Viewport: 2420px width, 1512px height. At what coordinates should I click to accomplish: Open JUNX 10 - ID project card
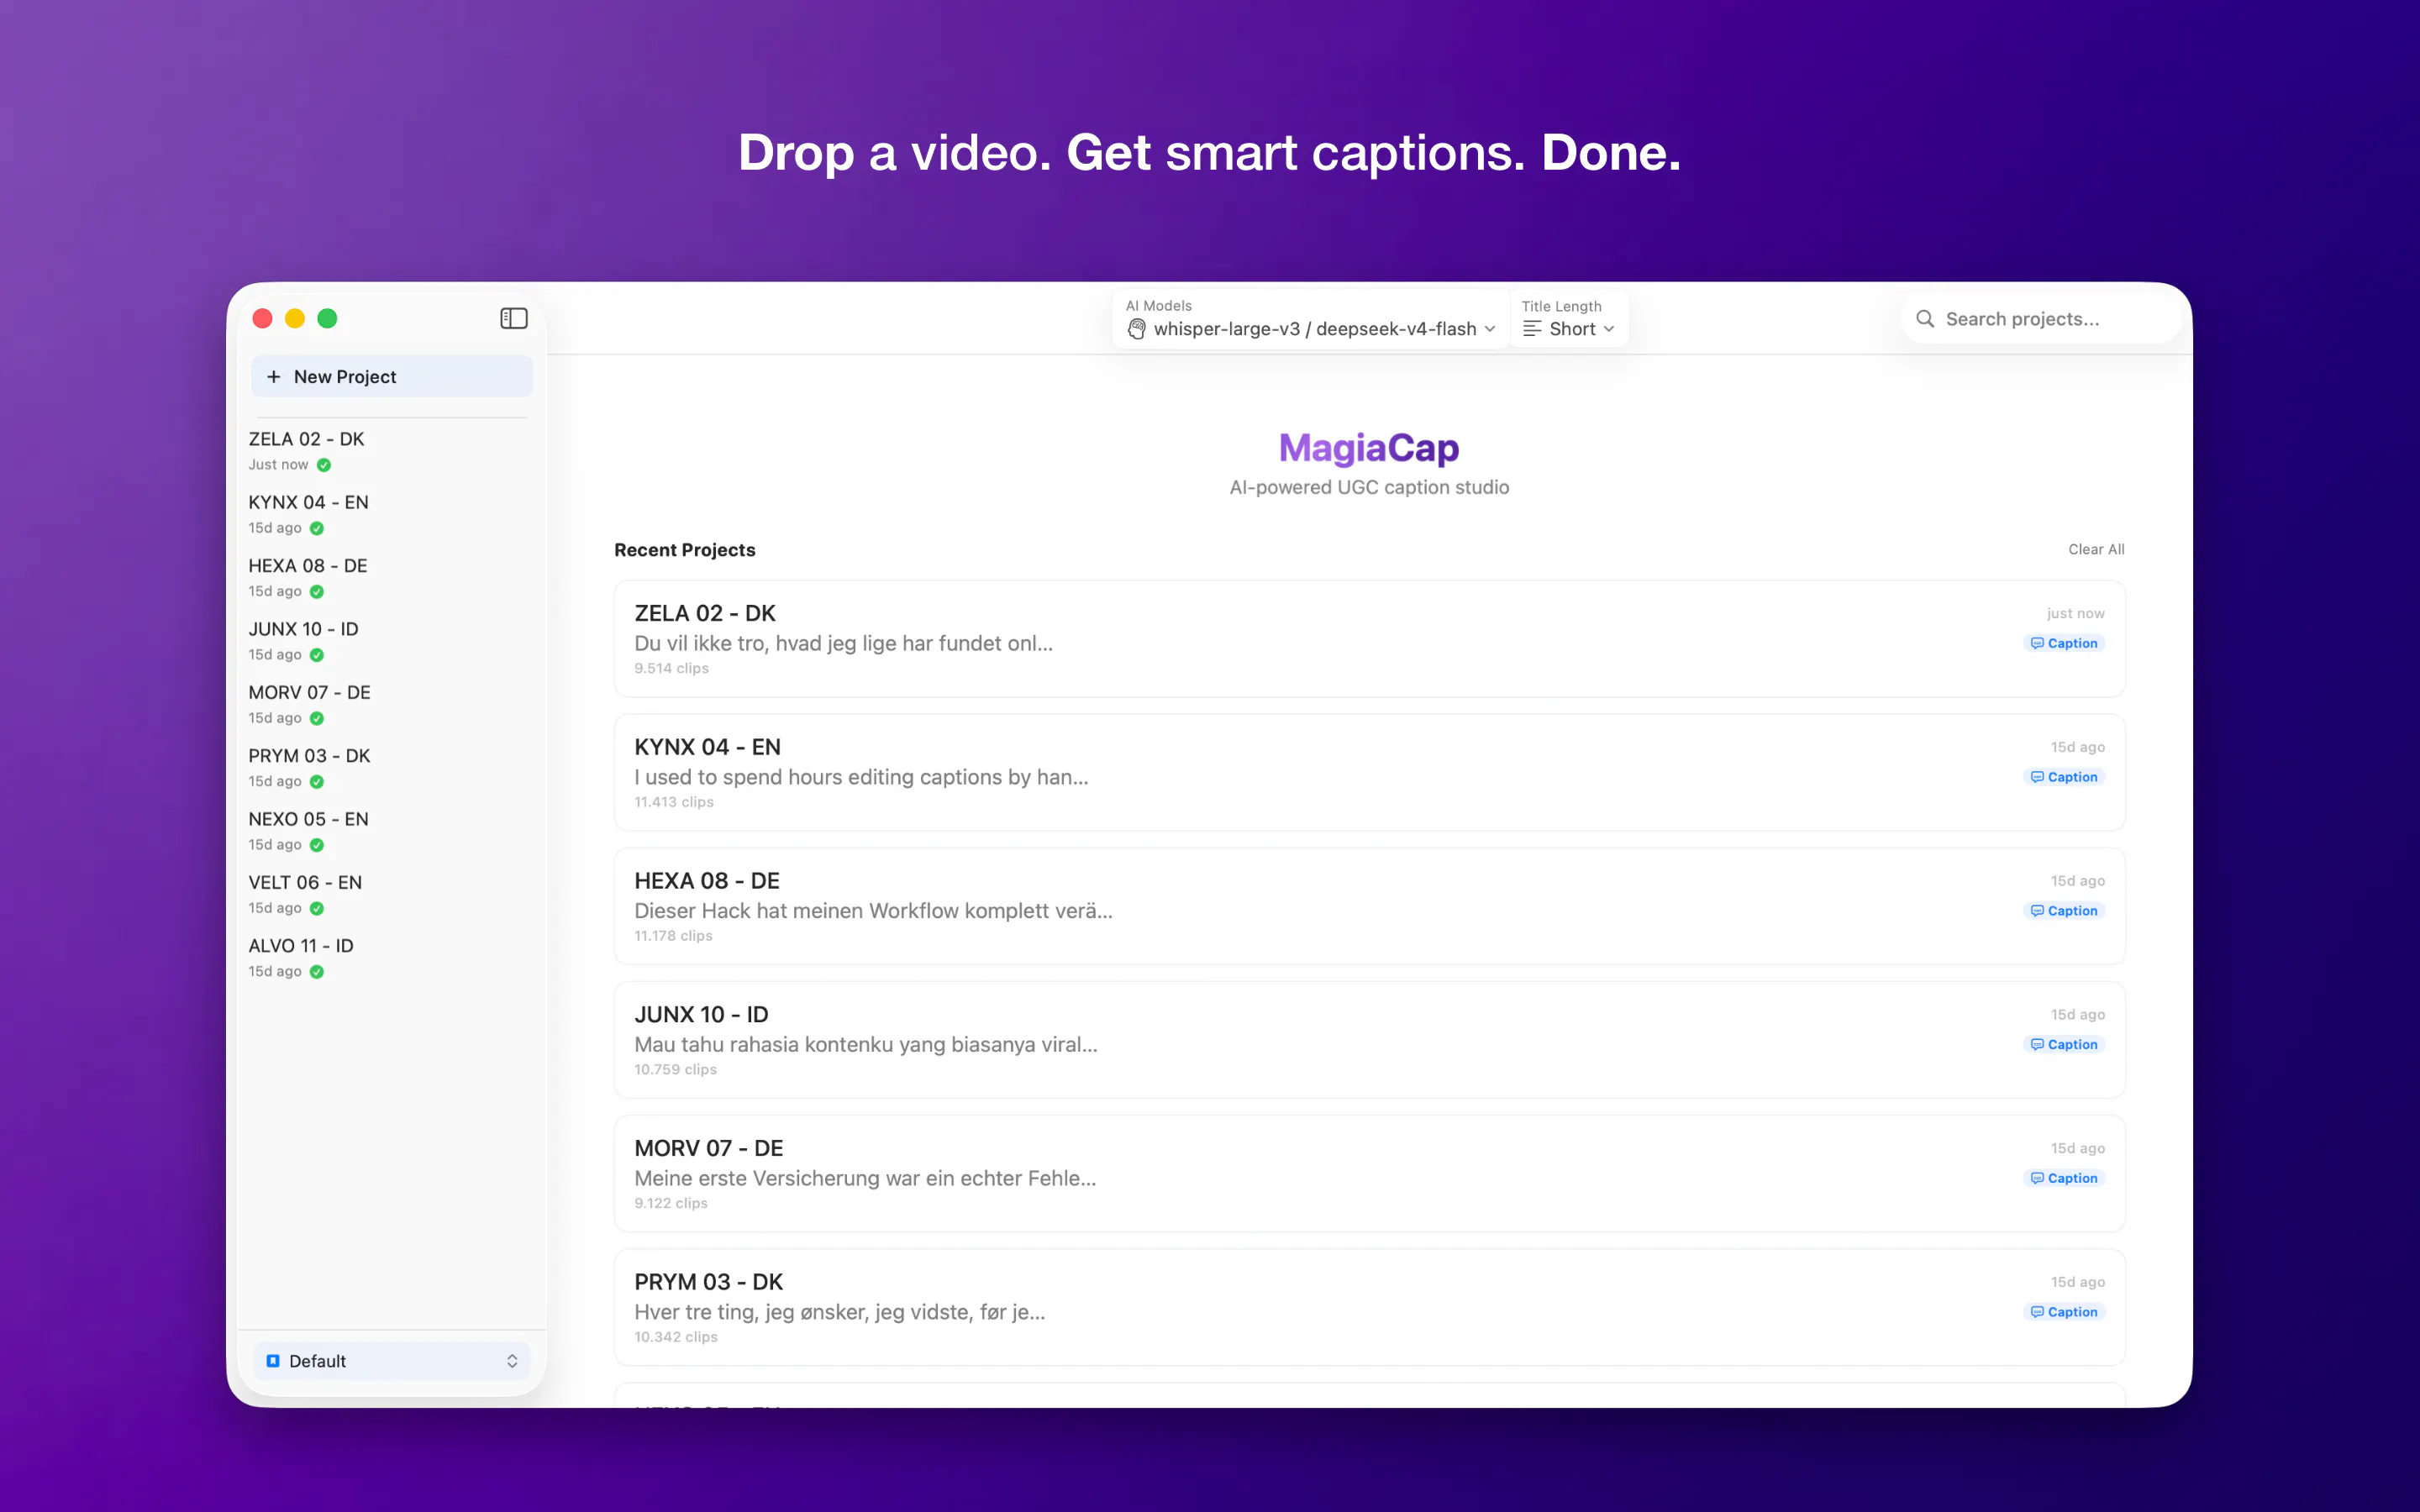coord(1369,1040)
